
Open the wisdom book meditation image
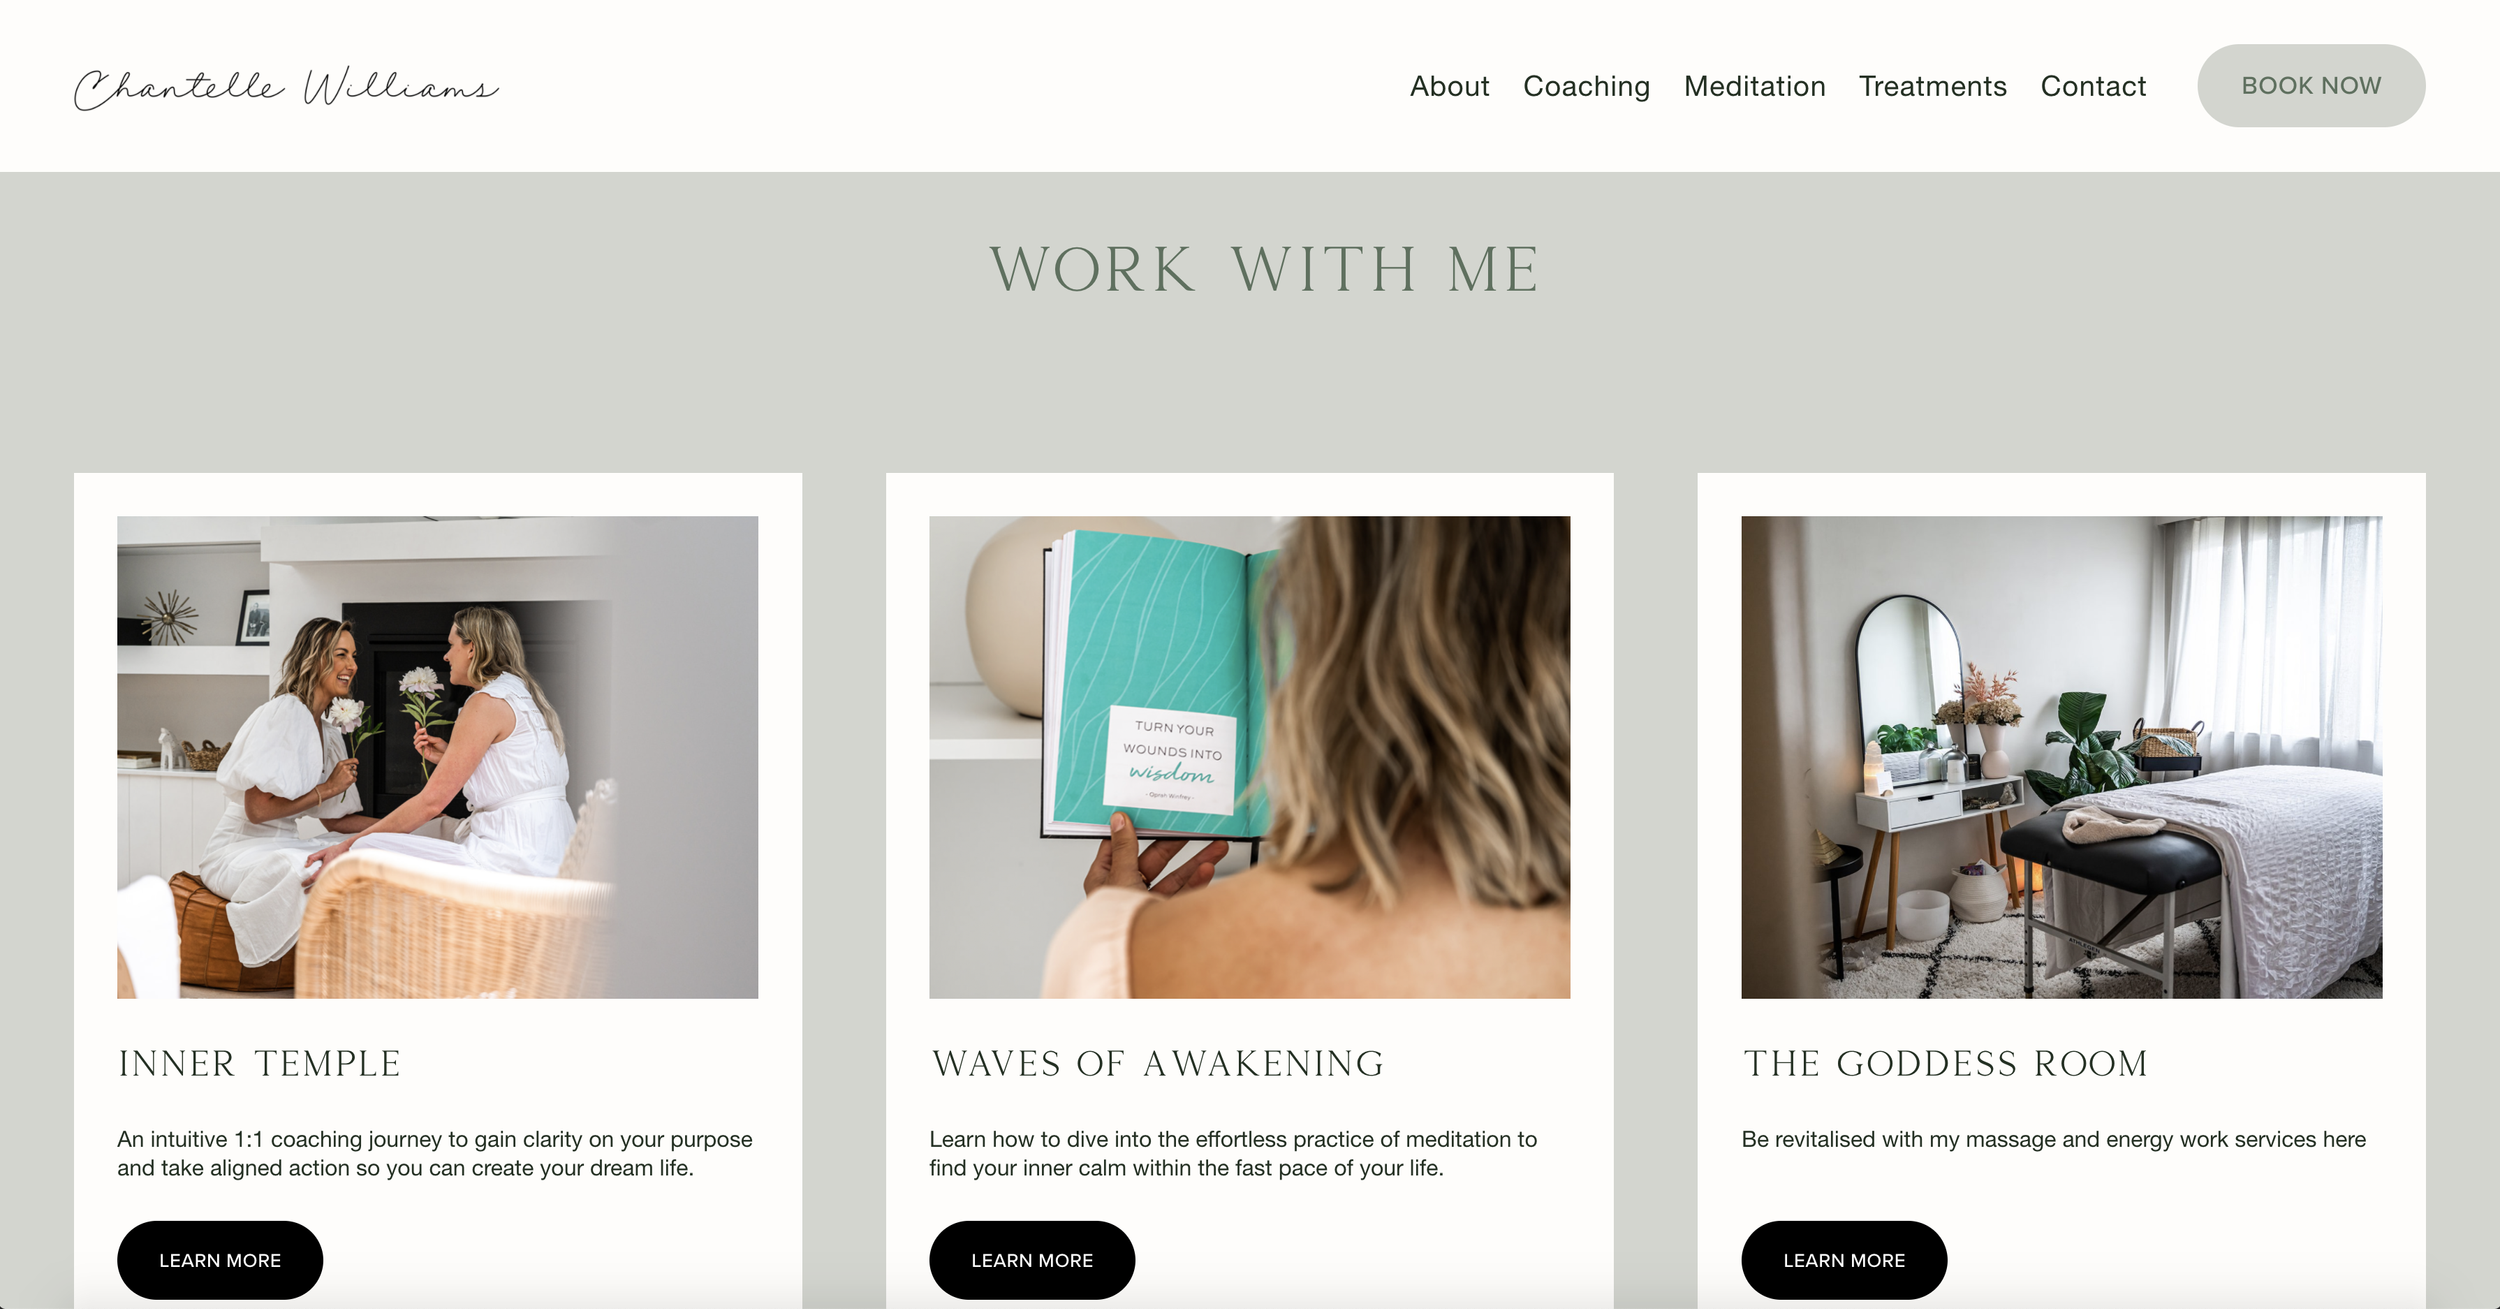coord(1249,757)
